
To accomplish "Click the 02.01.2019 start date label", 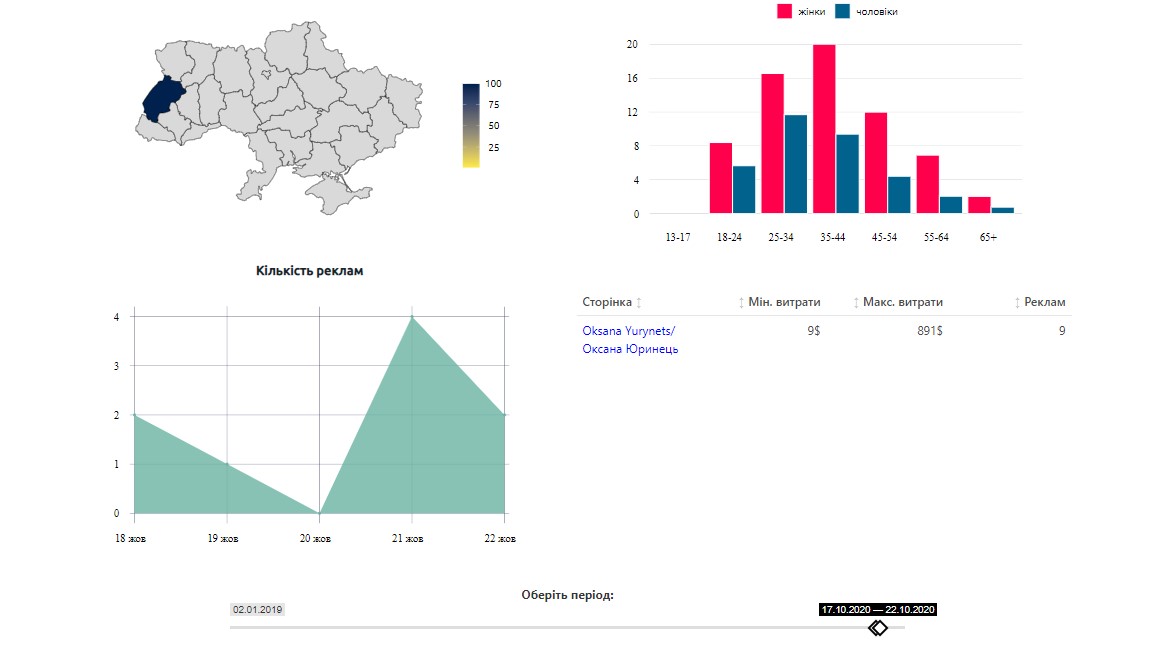I will [x=258, y=609].
